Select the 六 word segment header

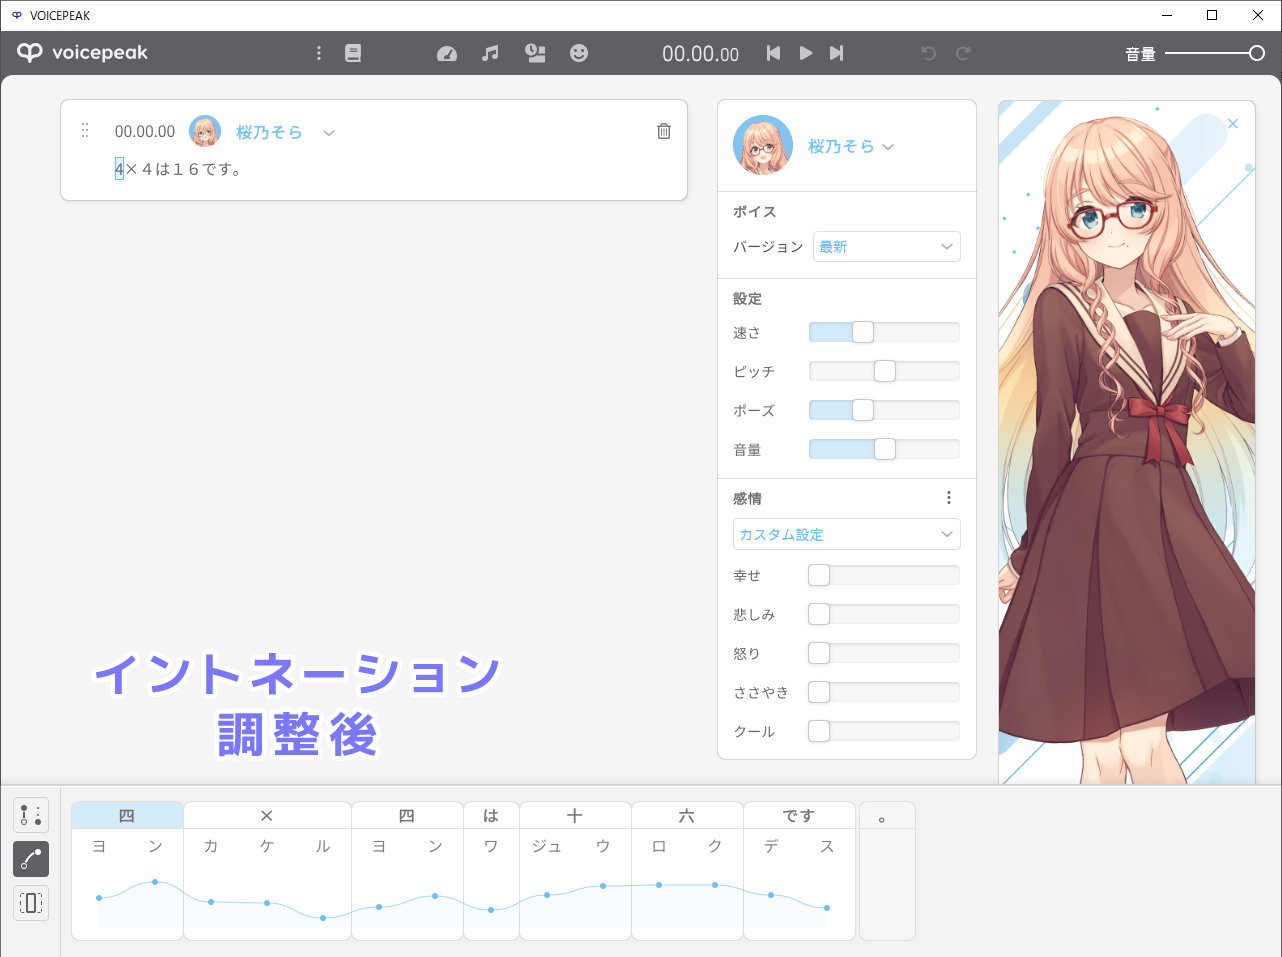pos(687,815)
